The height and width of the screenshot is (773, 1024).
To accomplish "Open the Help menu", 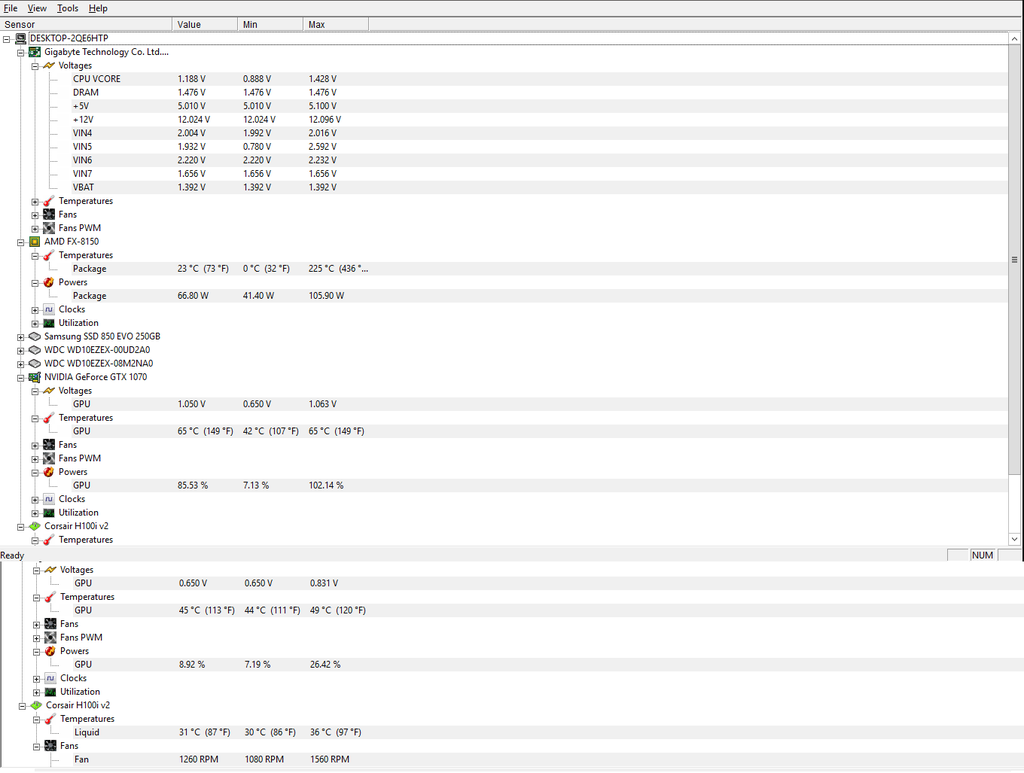I will coord(98,8).
